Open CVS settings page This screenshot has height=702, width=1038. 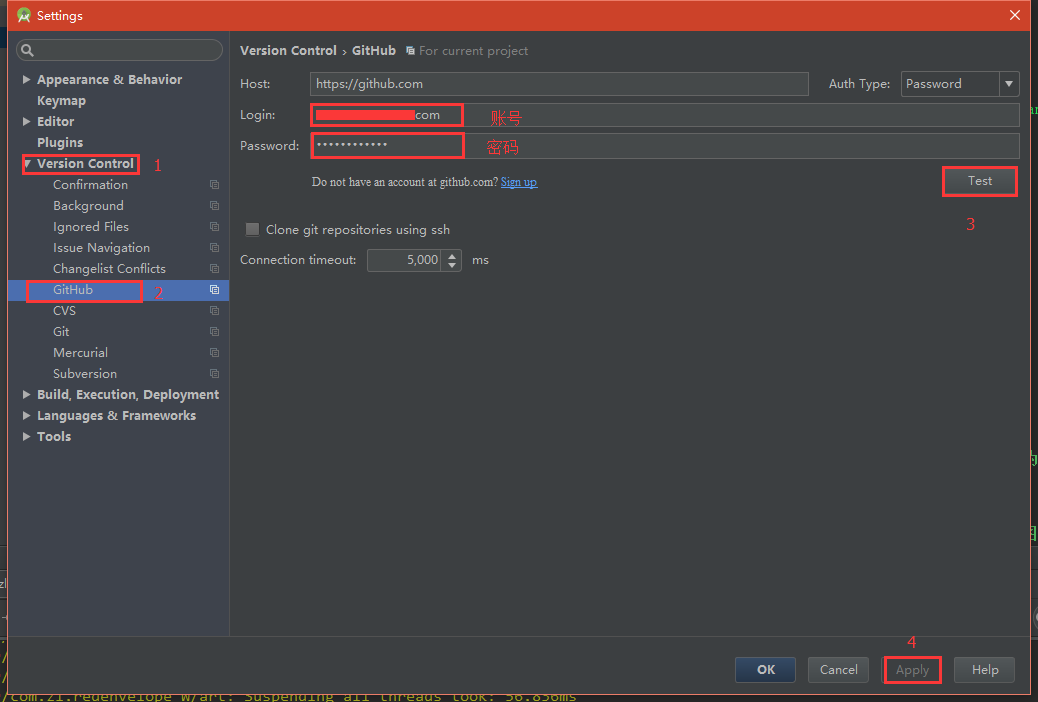tap(65, 311)
